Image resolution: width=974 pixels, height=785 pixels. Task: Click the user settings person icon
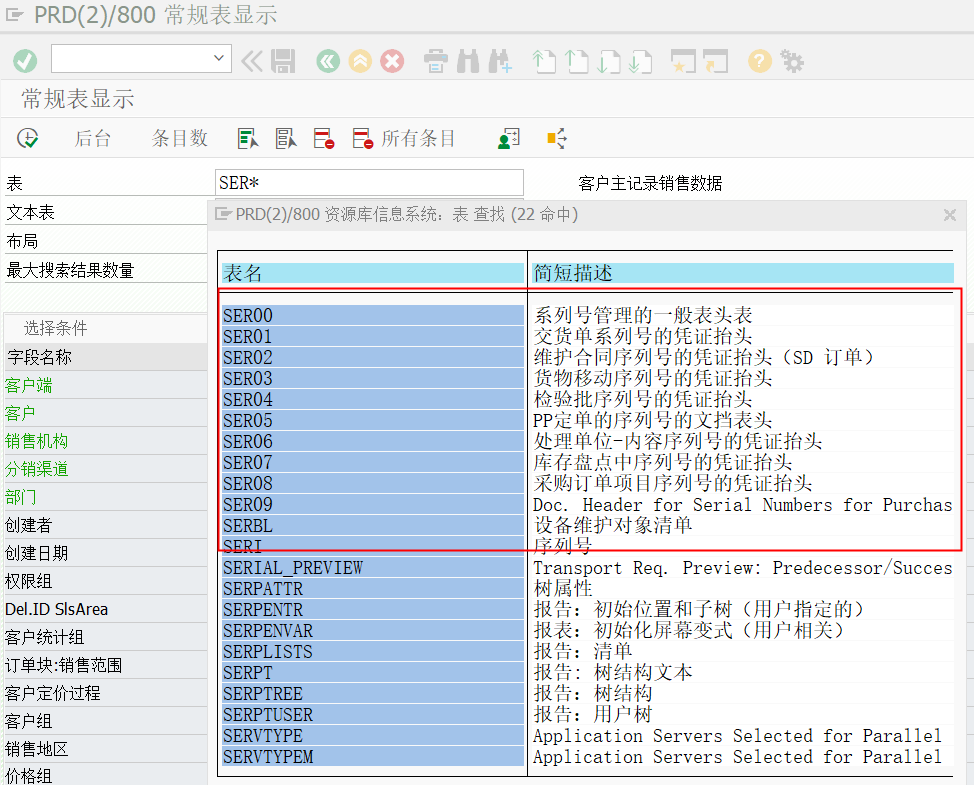click(509, 138)
